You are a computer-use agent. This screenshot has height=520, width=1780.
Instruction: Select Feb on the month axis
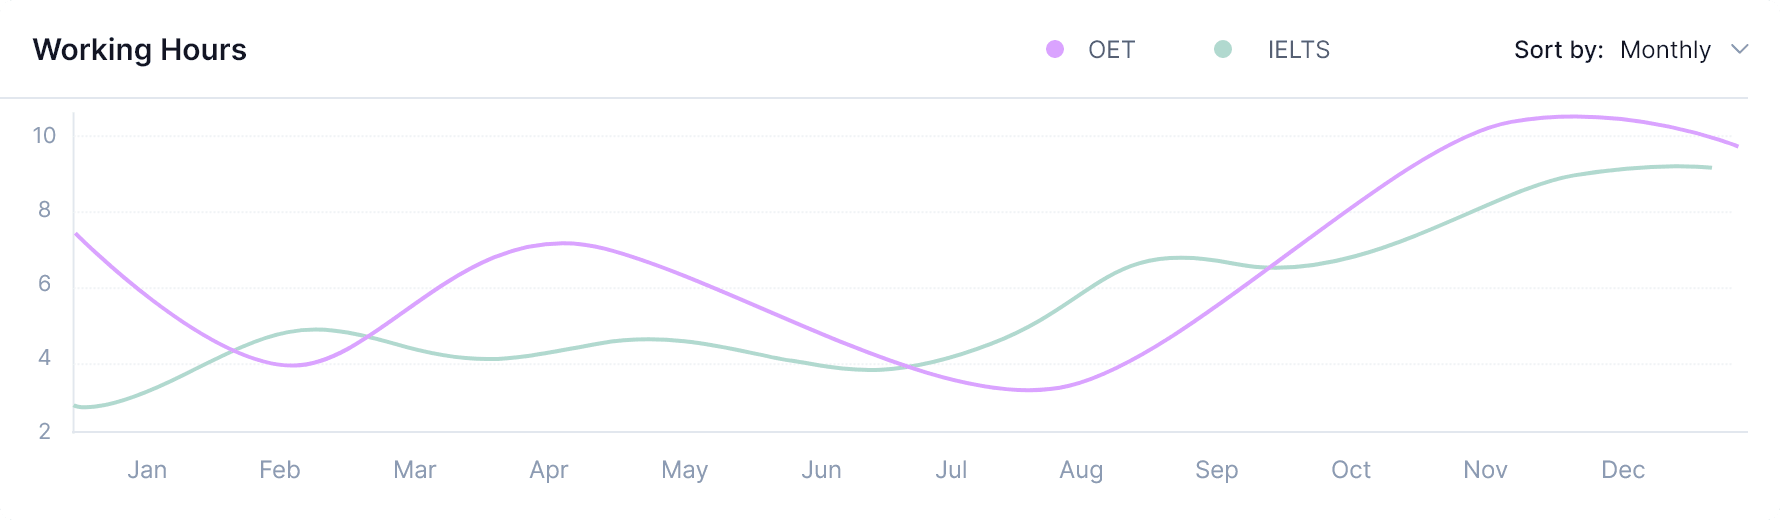click(x=280, y=470)
